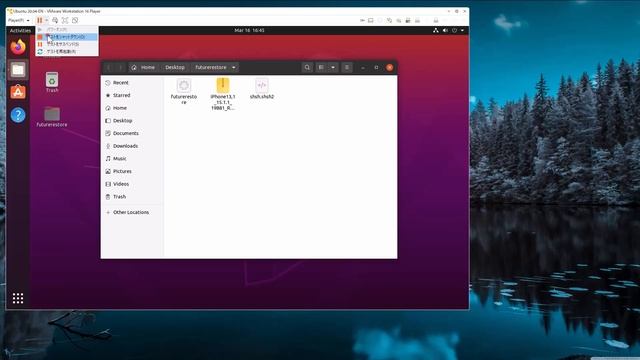Select Pictures in the Files sidebar
This screenshot has height=360, width=640.
132,171
